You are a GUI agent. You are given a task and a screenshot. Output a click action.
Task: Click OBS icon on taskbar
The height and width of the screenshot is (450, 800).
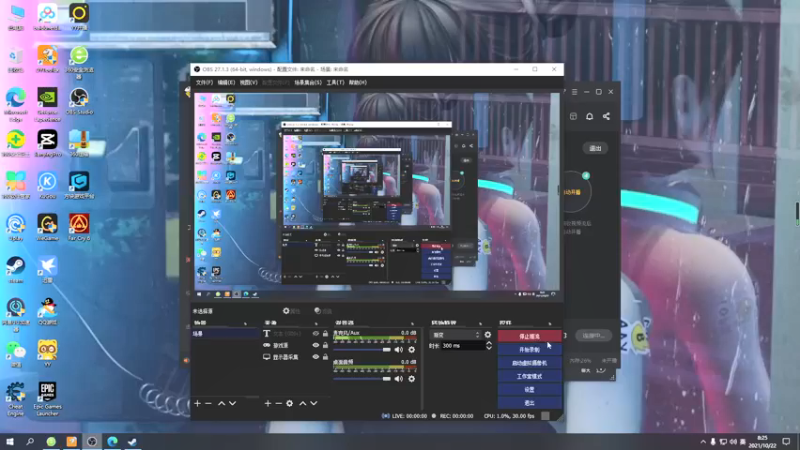tap(92, 441)
